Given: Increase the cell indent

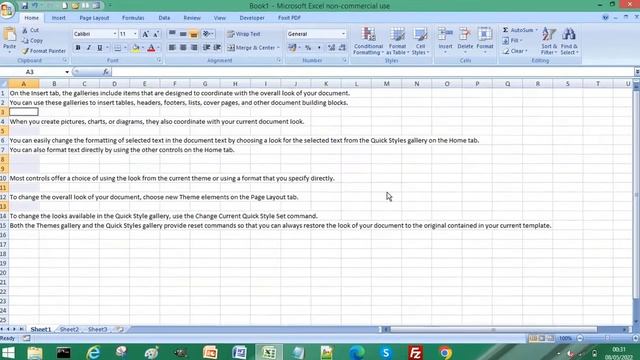Looking at the screenshot, I should [x=218, y=48].
